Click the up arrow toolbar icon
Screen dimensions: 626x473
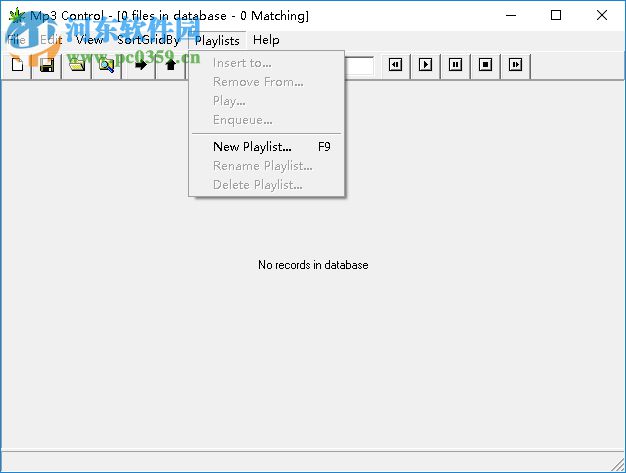pos(170,65)
